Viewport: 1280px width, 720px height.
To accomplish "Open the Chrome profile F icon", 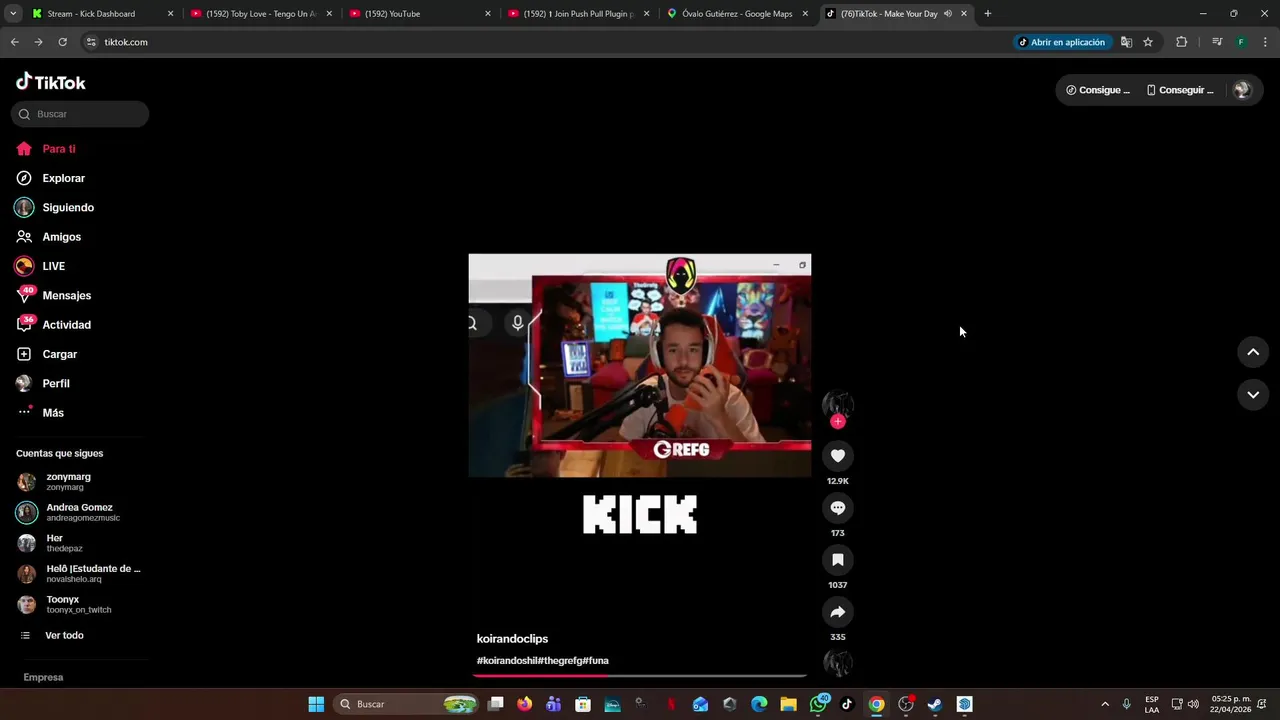I will pyautogui.click(x=1241, y=42).
